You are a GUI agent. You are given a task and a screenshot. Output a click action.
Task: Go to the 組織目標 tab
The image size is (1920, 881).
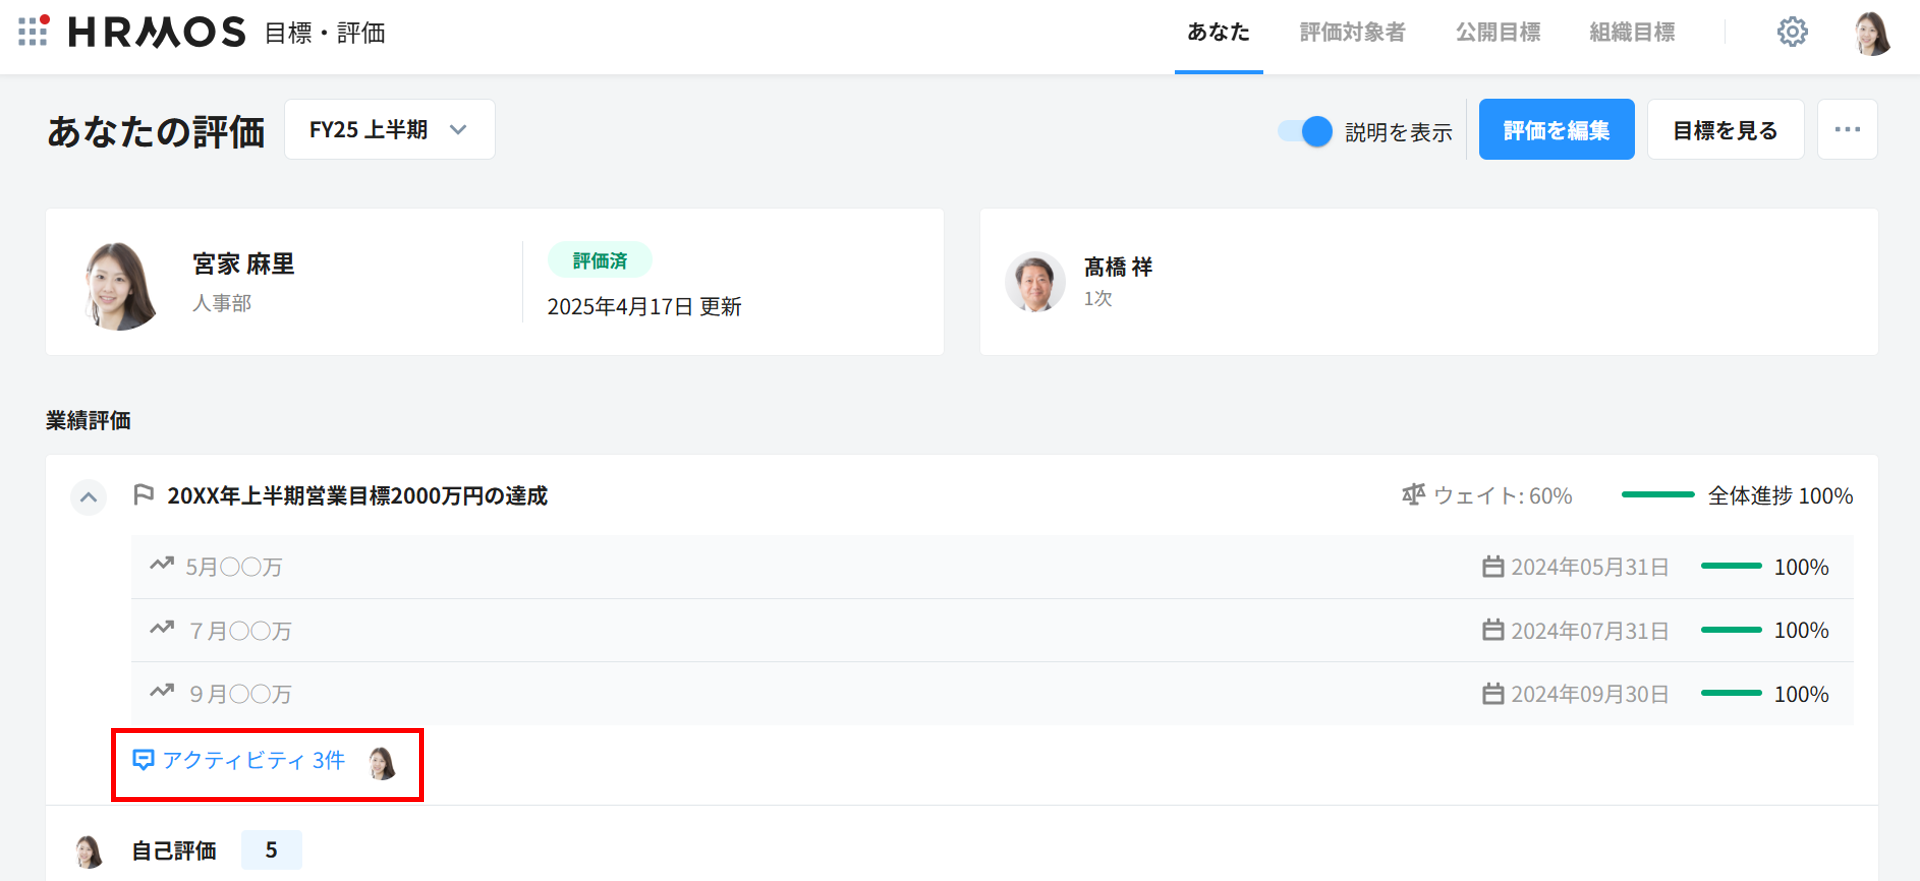(x=1632, y=33)
